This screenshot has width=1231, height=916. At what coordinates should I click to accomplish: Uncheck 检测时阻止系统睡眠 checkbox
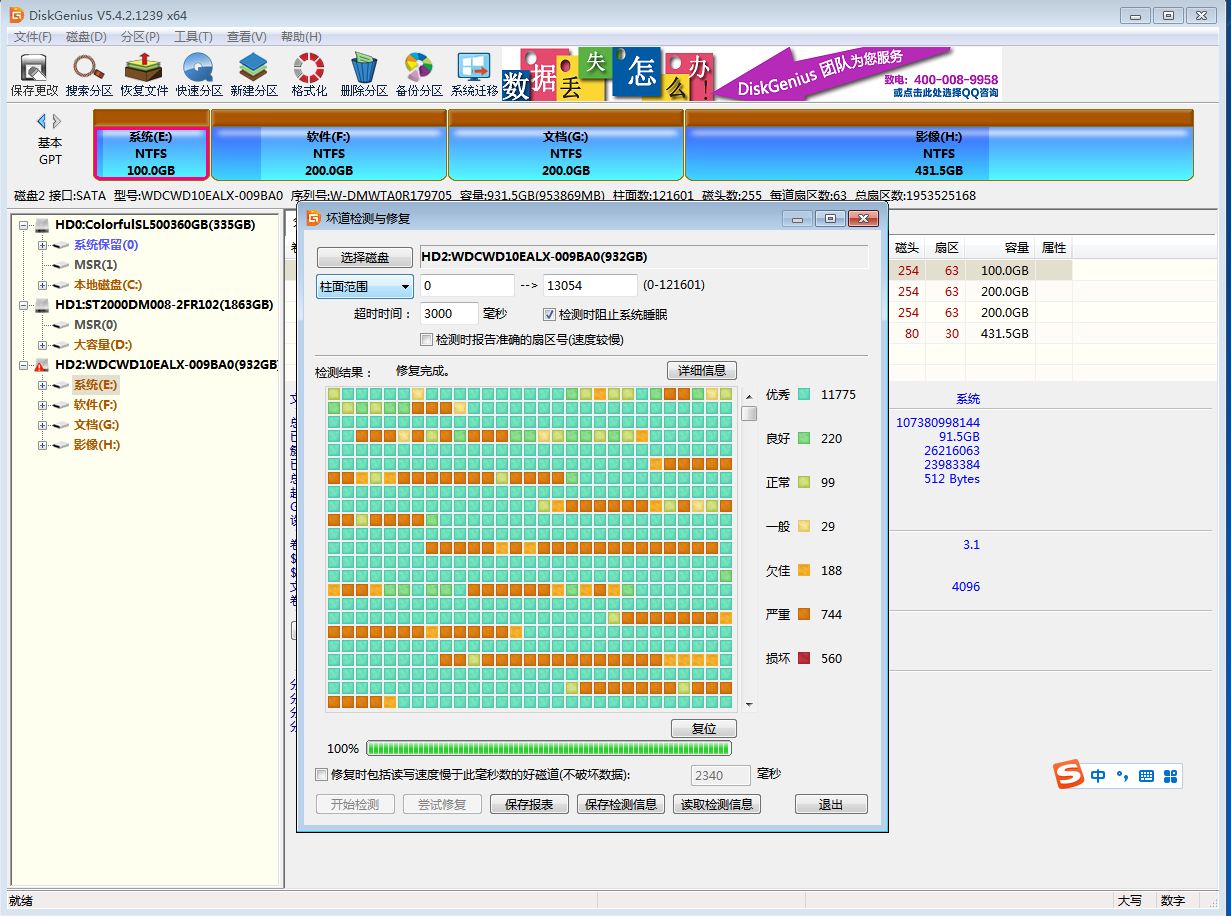click(548, 314)
